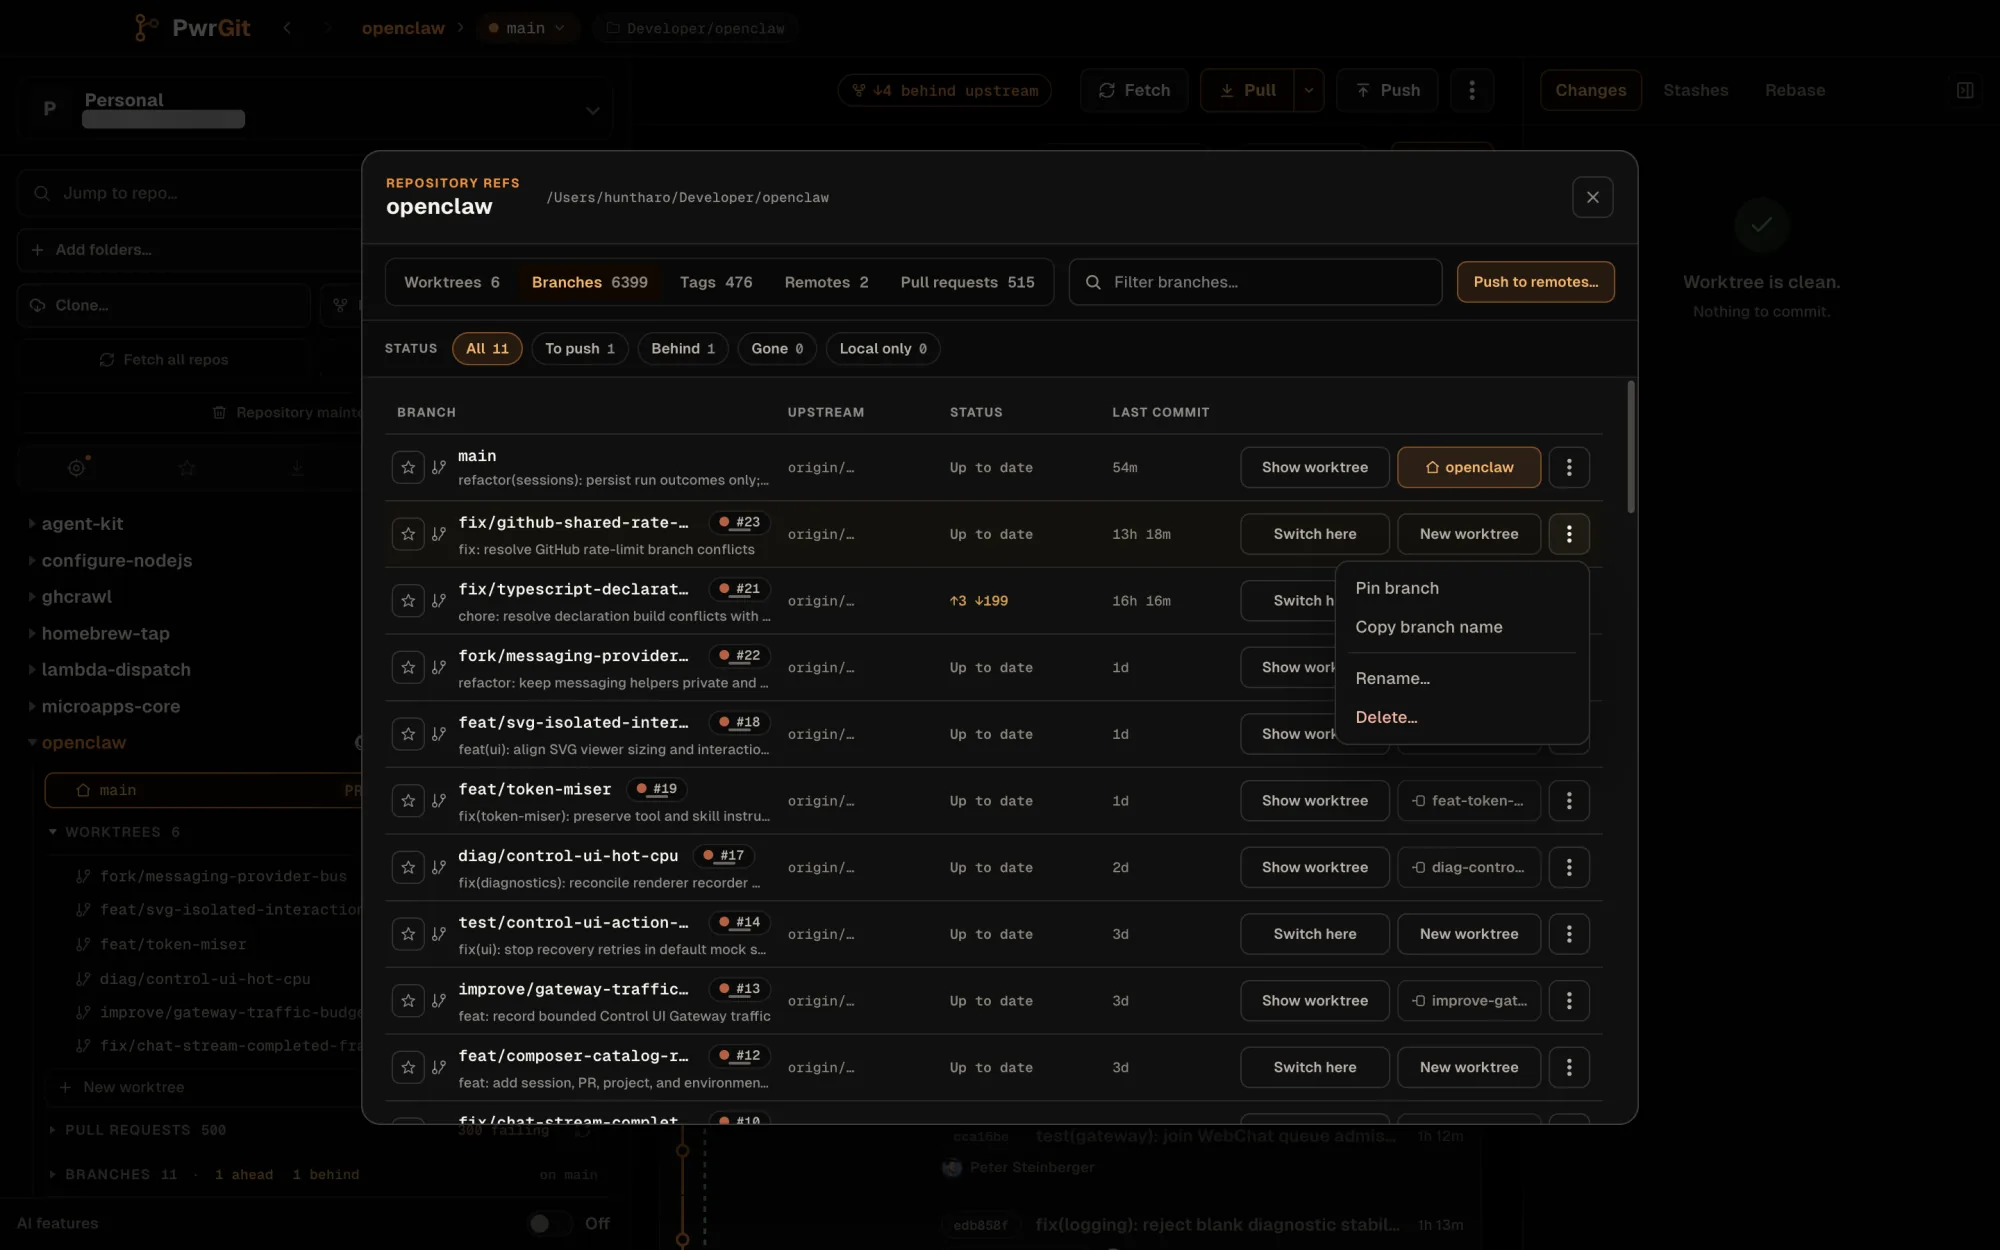Open more options for feat/token-miser row

pos(1569,801)
